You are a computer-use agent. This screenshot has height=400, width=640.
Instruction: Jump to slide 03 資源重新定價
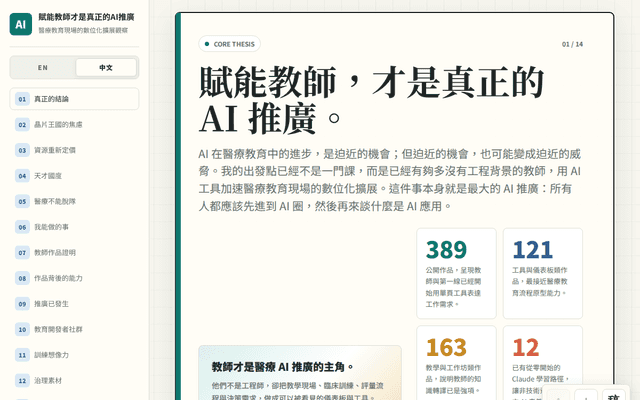point(74,150)
